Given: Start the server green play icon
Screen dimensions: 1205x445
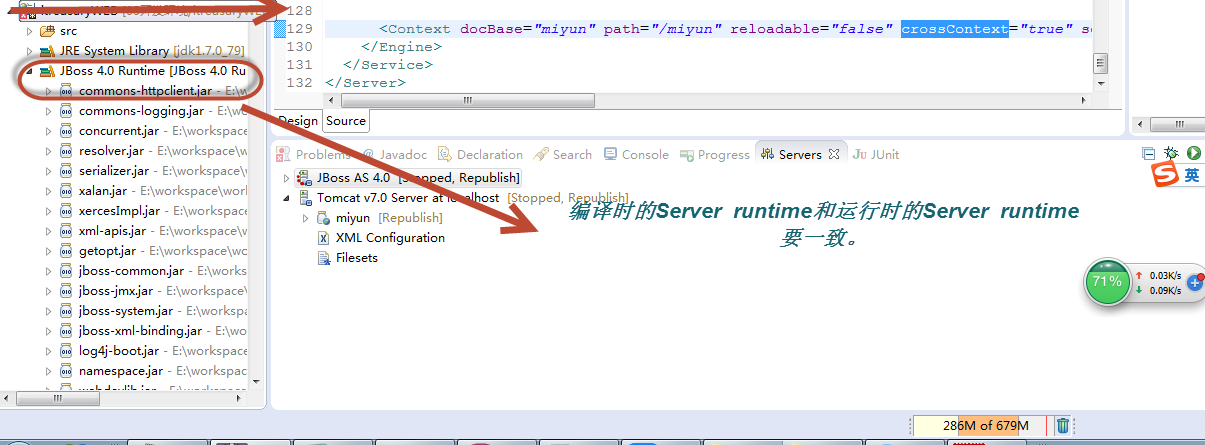Looking at the screenshot, I should pyautogui.click(x=1193, y=153).
